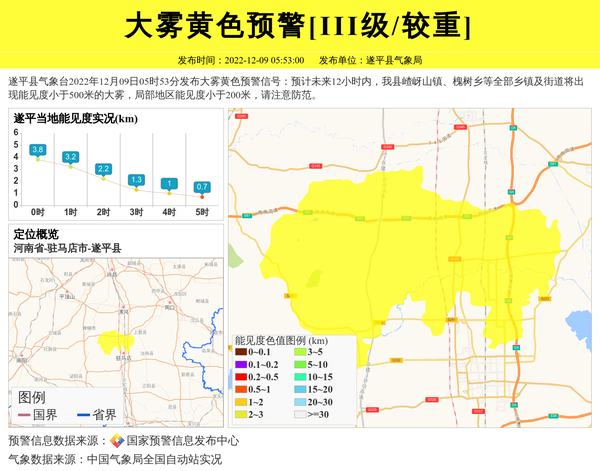The image size is (600, 471).
Task: Click the 5时 axis label
Action: [202, 212]
